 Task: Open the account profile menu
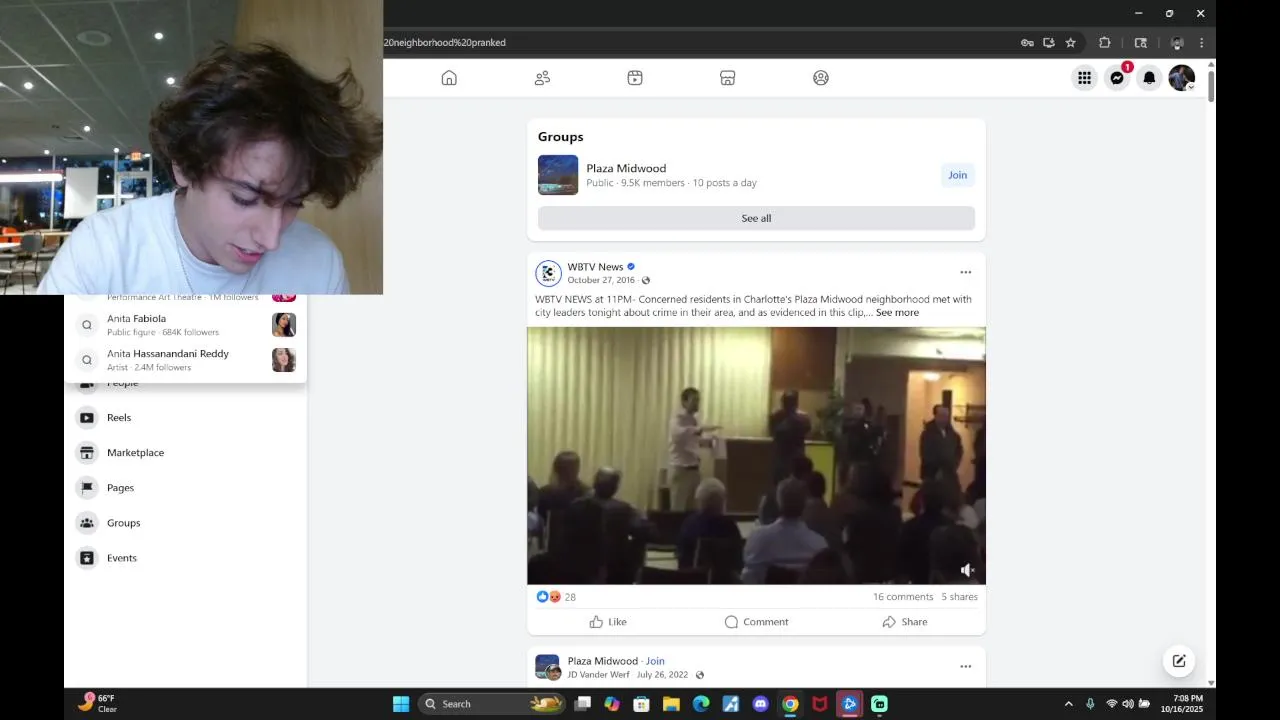click(x=1182, y=78)
